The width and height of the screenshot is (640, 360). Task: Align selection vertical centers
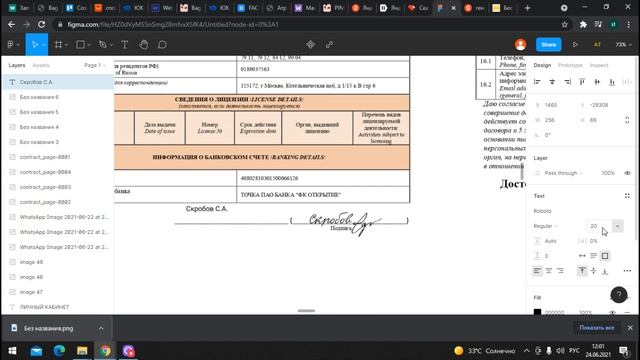click(x=597, y=82)
